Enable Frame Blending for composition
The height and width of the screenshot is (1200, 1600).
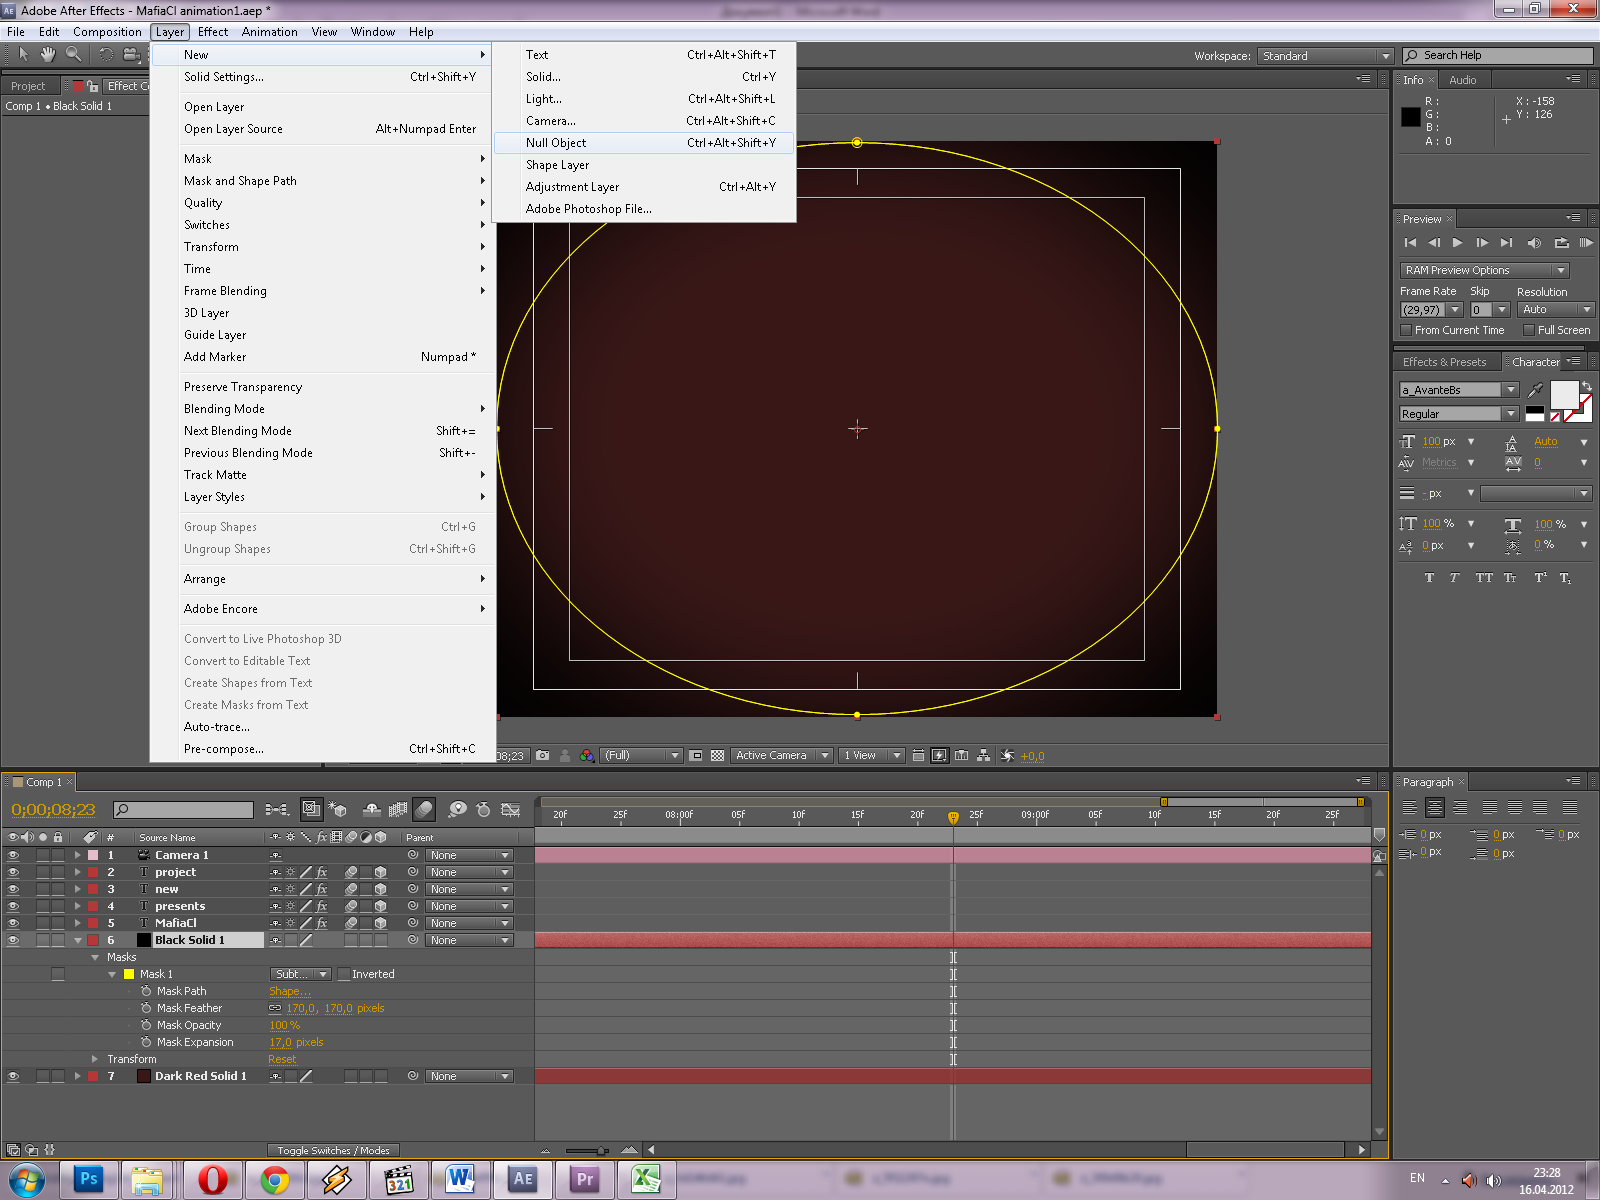[398, 809]
